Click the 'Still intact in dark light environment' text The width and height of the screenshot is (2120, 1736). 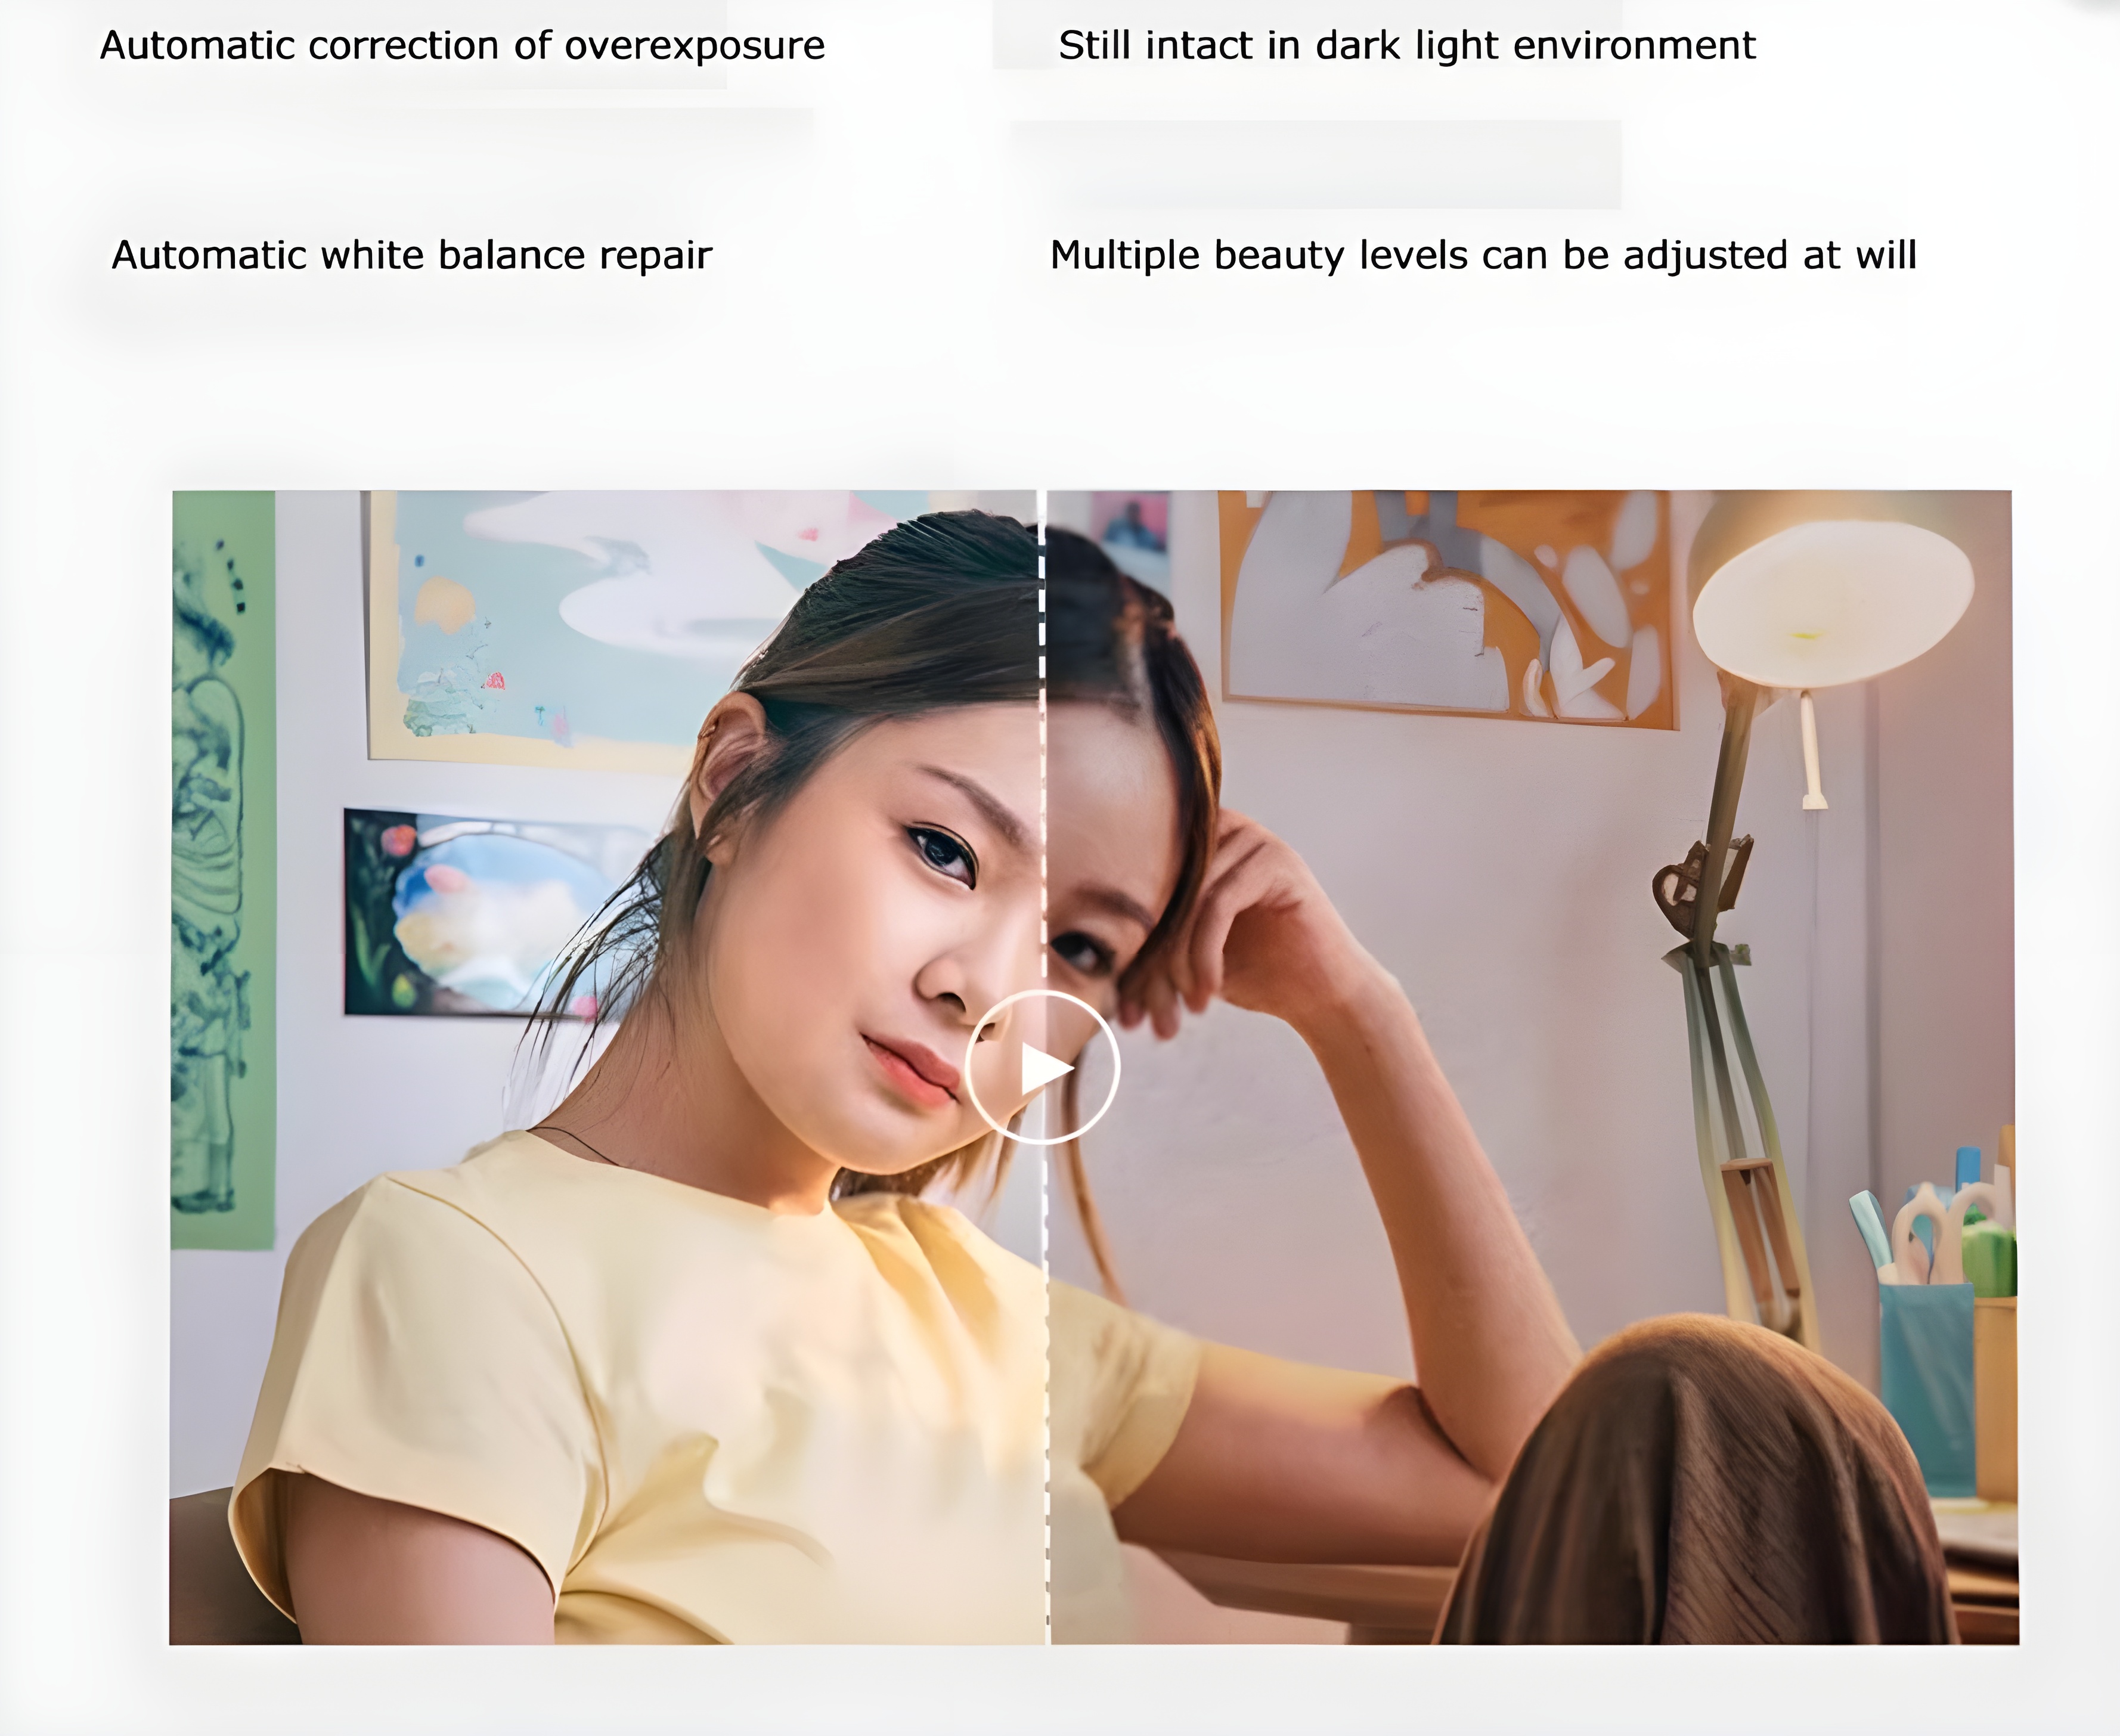point(1407,46)
